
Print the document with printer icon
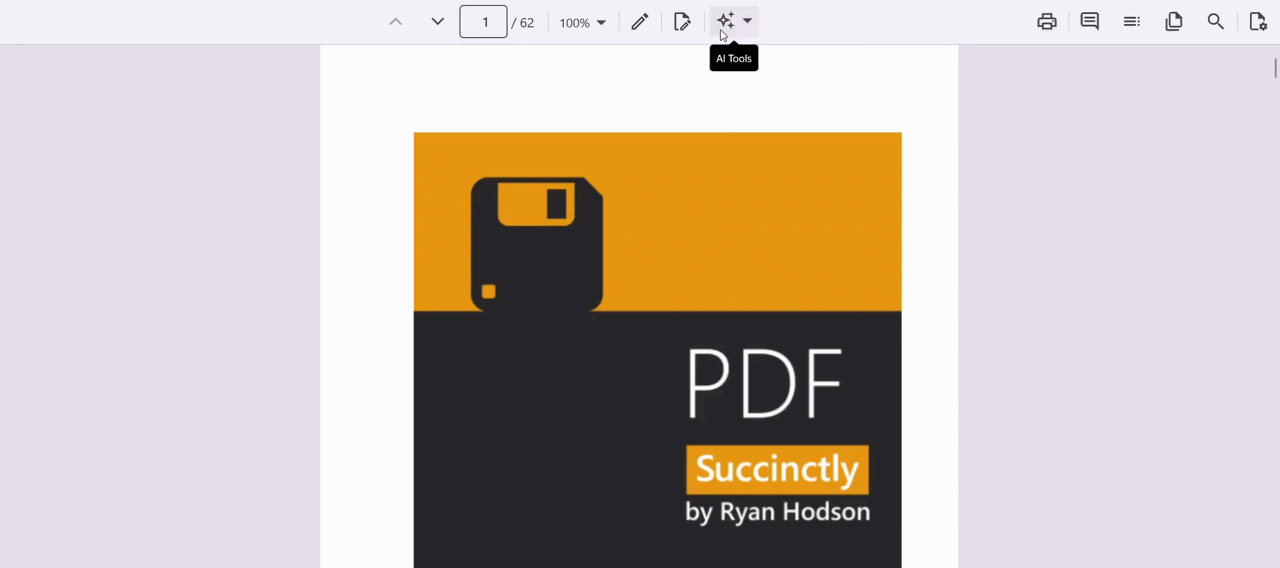coord(1047,22)
